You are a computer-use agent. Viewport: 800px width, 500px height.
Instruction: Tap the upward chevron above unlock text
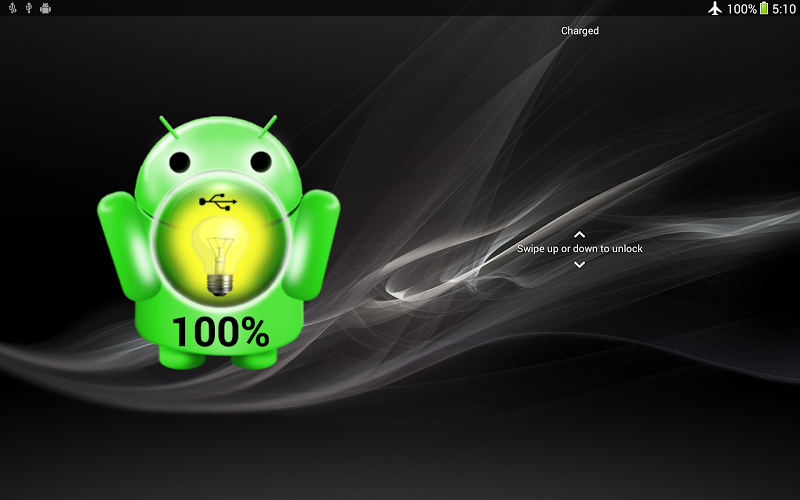tap(579, 235)
